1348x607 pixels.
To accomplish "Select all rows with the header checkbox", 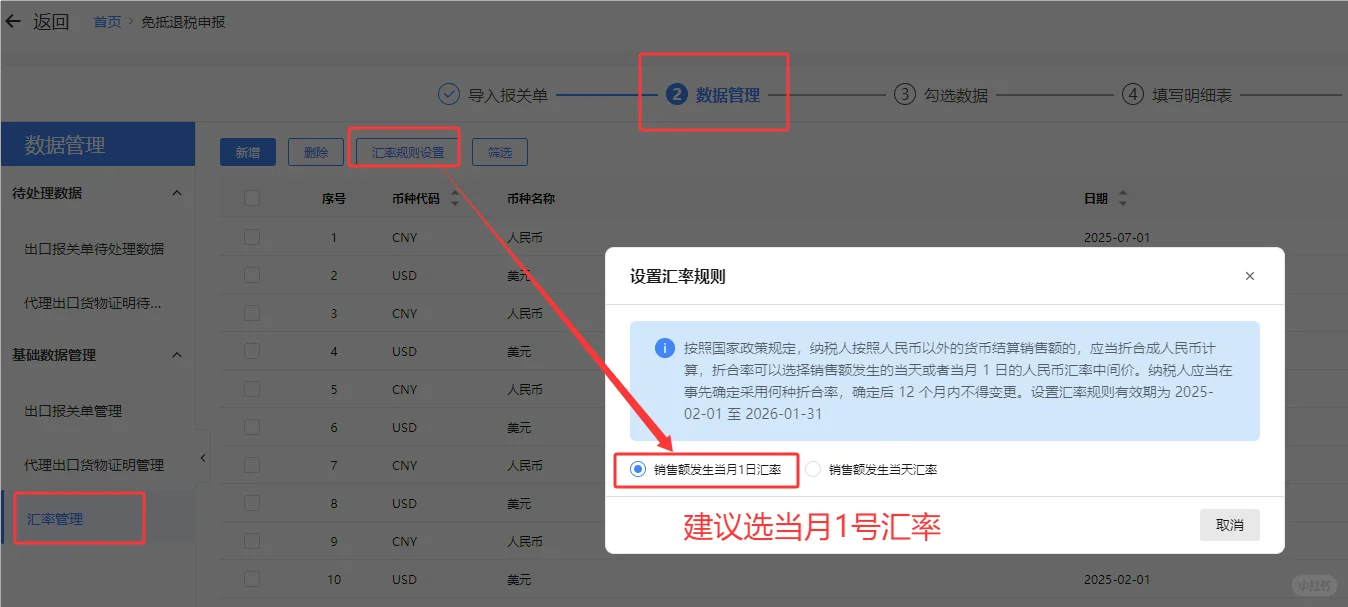I will [x=251, y=198].
